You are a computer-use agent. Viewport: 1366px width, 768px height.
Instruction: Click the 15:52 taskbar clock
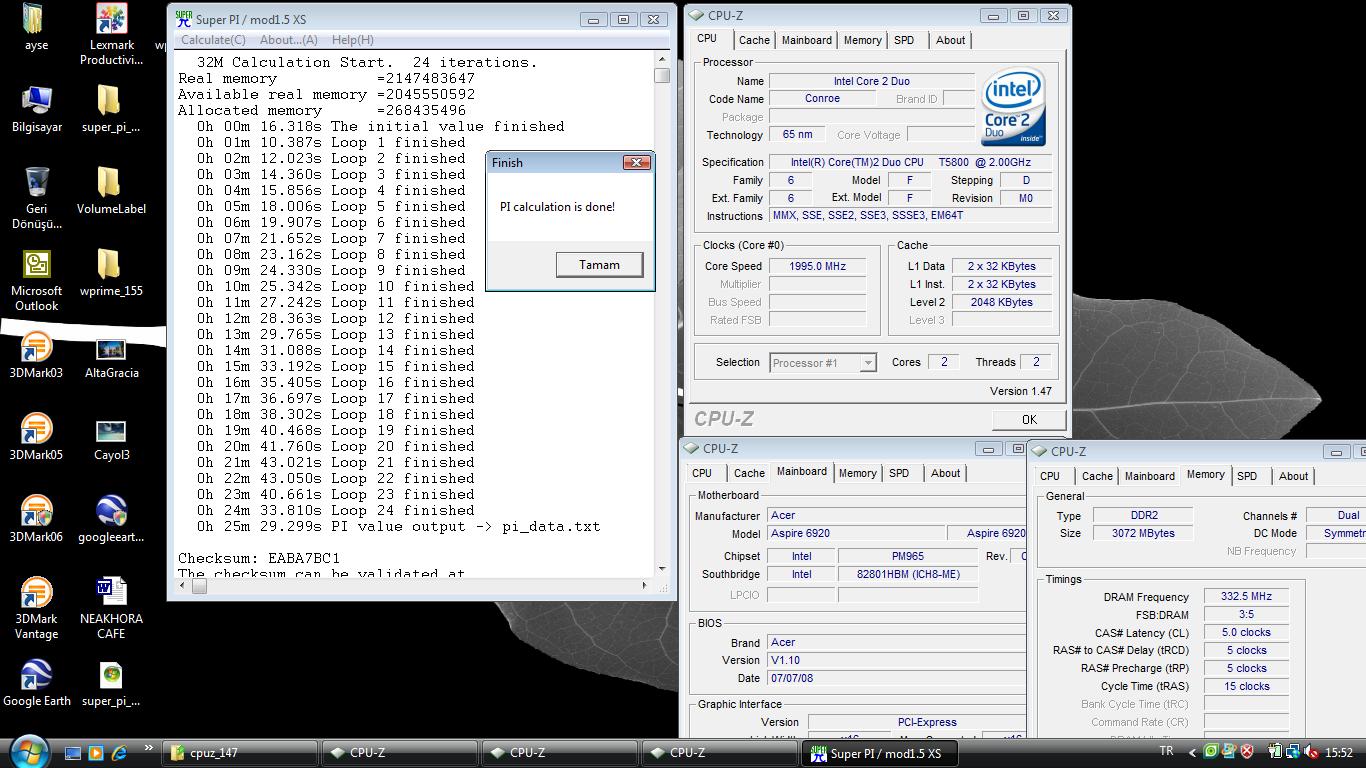[1339, 753]
